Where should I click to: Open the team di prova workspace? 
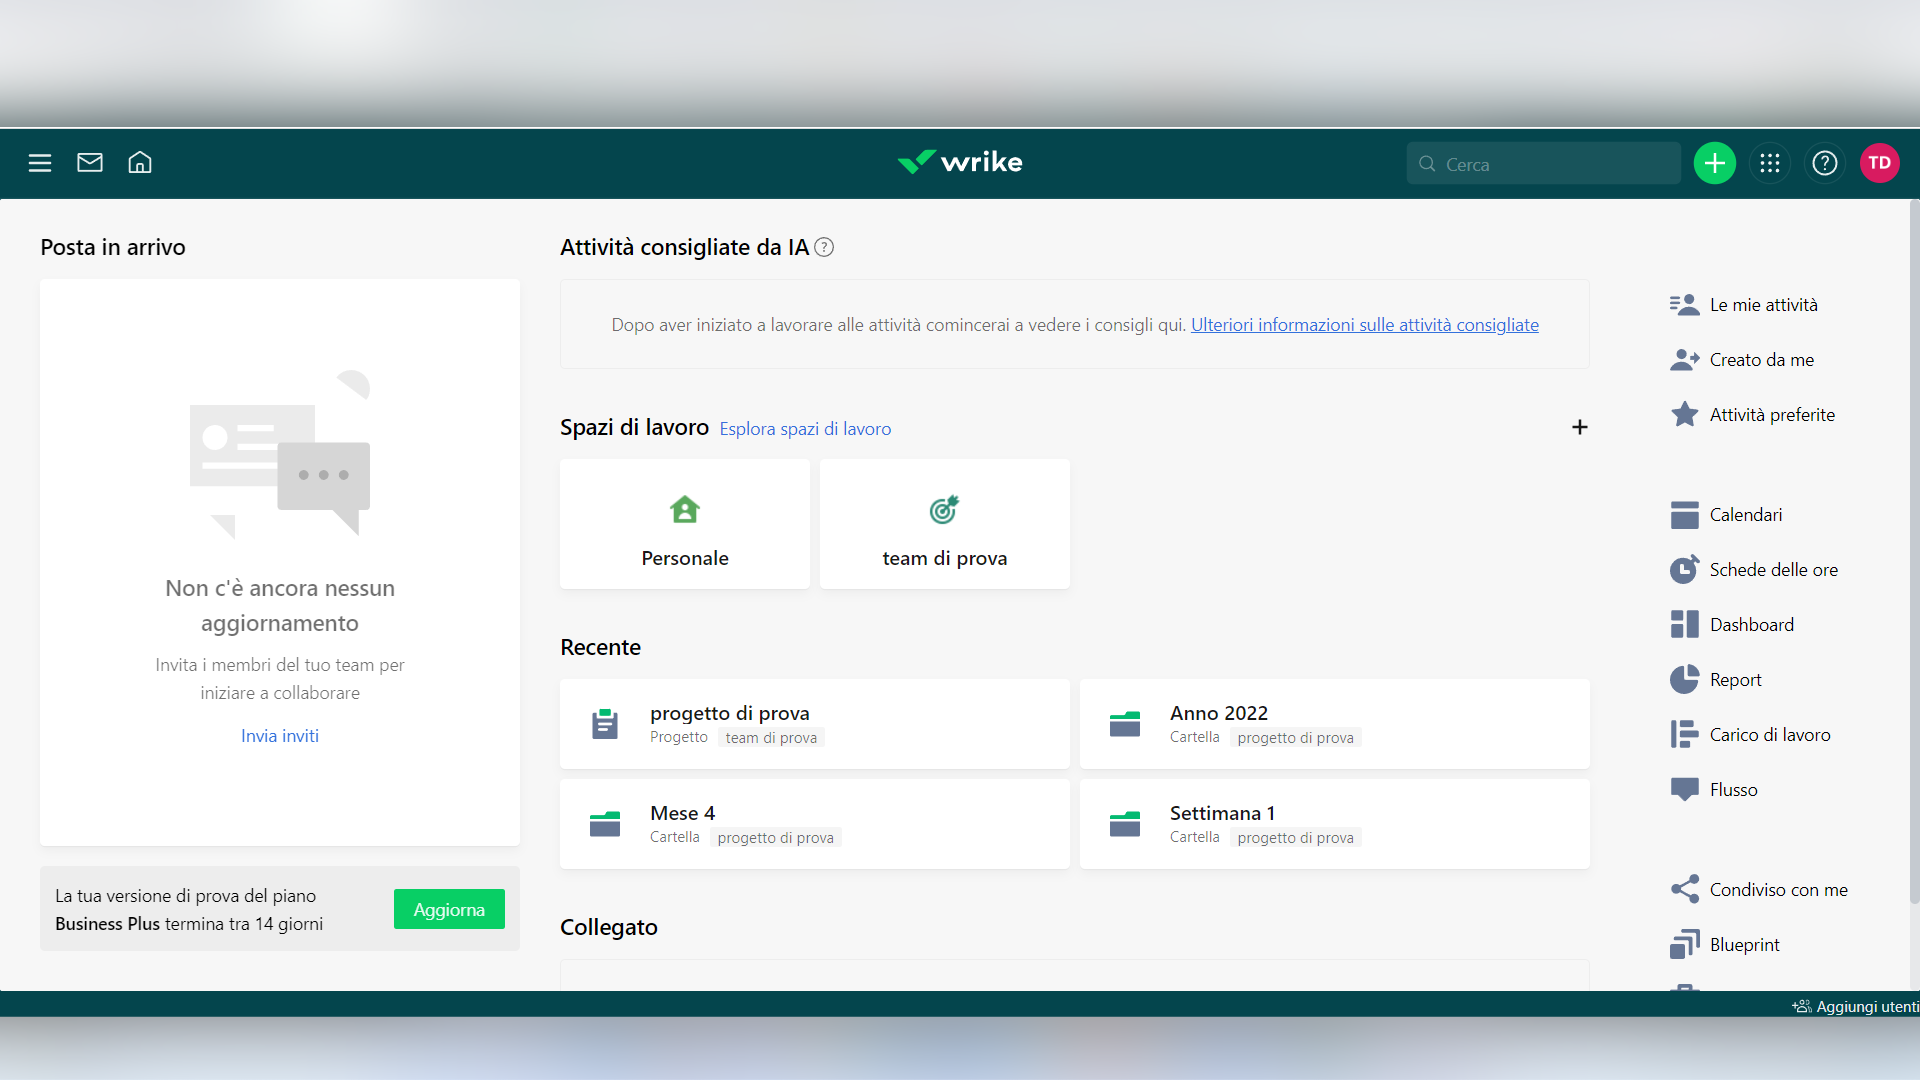point(944,525)
